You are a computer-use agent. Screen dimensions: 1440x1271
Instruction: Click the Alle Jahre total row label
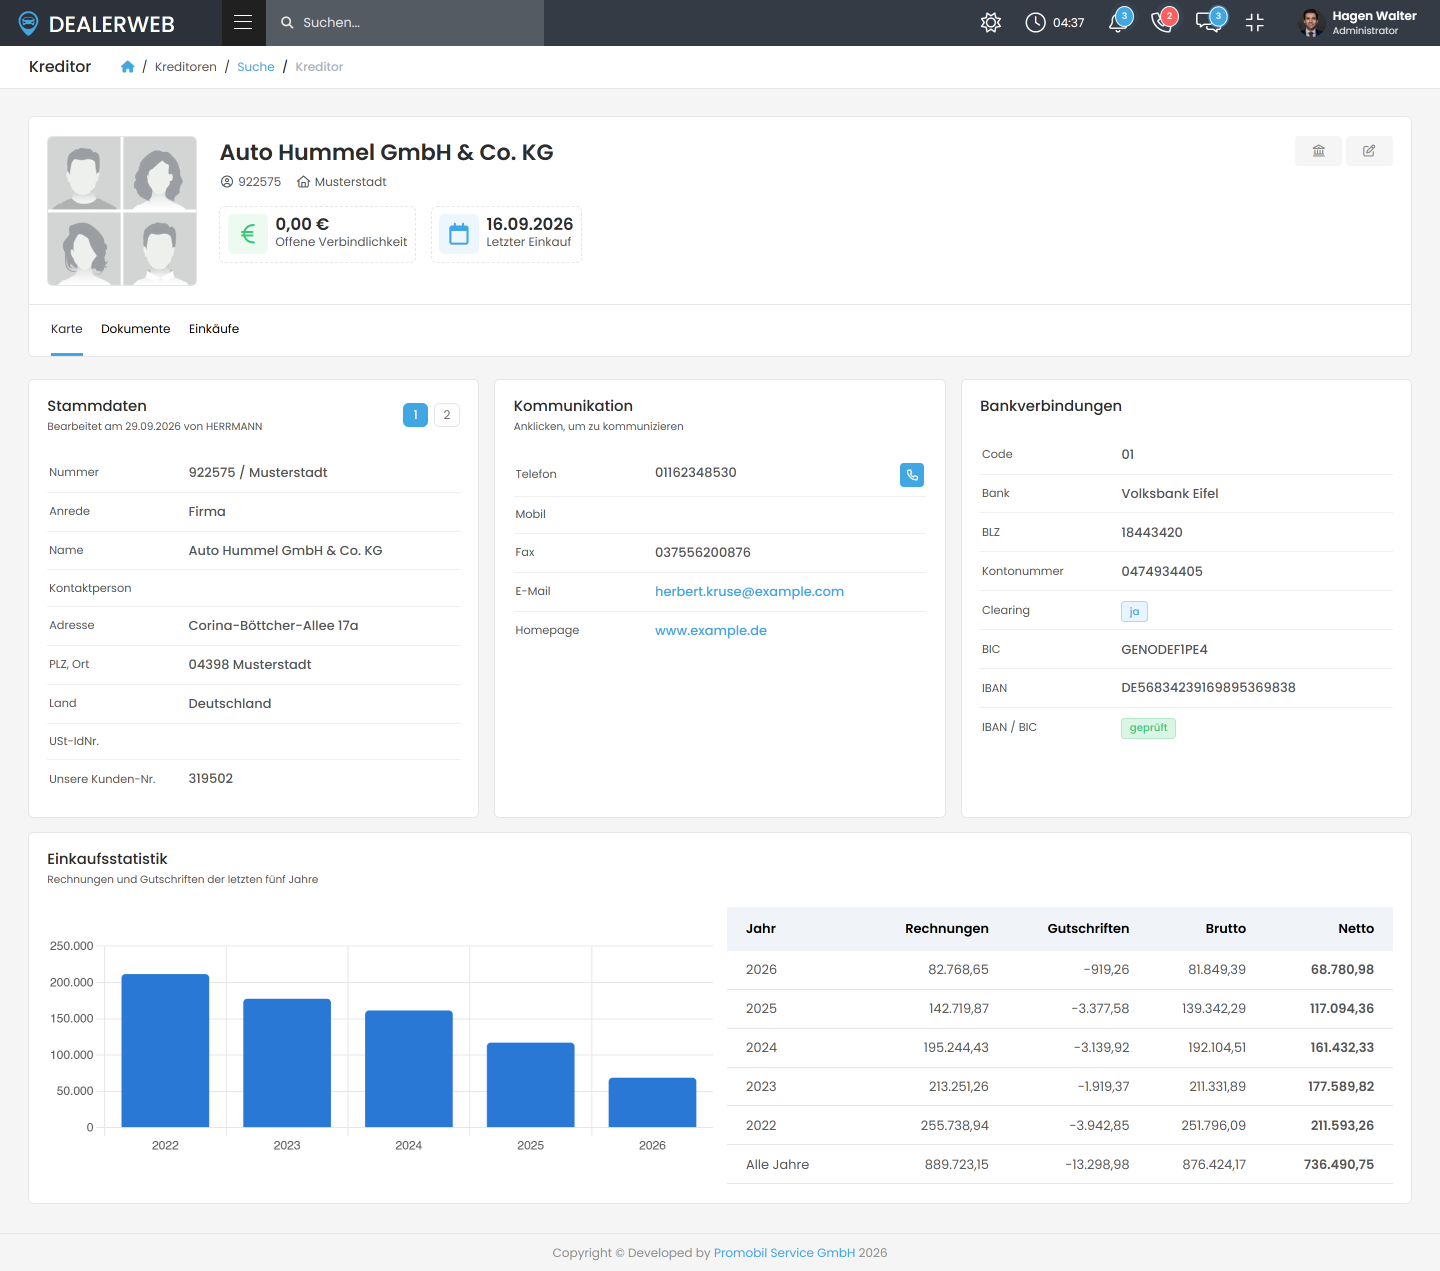tap(778, 1165)
